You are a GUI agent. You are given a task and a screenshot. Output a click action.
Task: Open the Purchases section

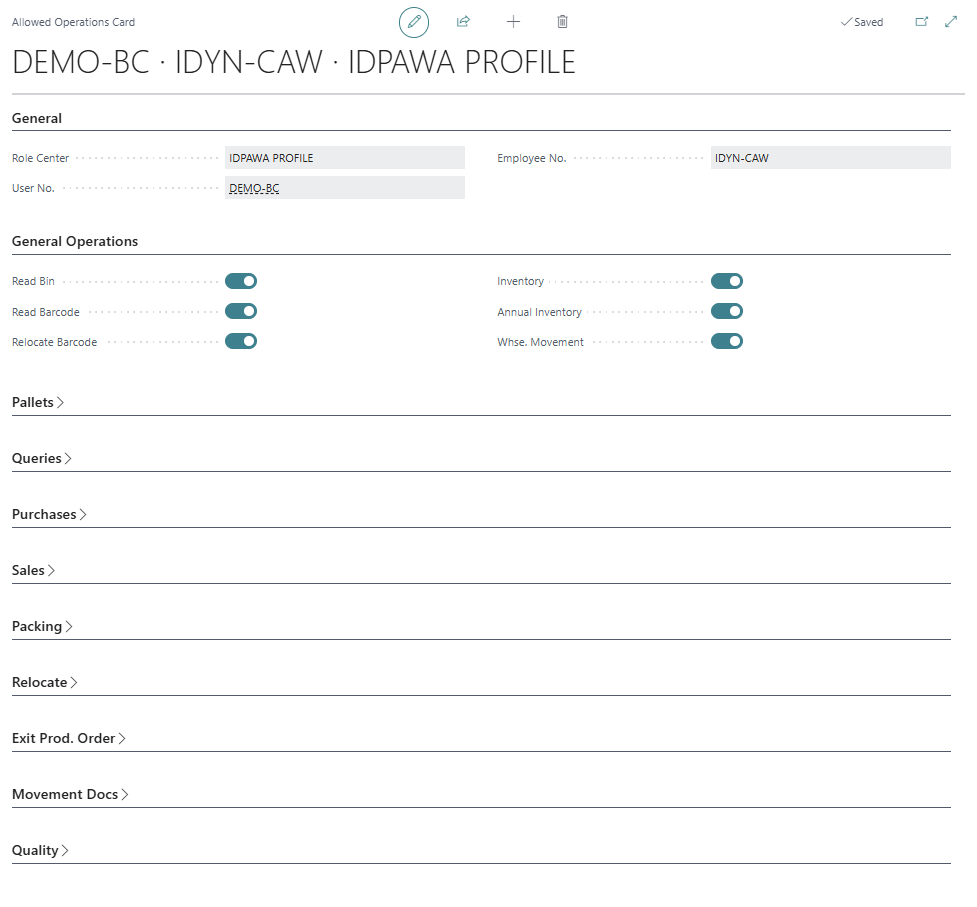(49, 514)
